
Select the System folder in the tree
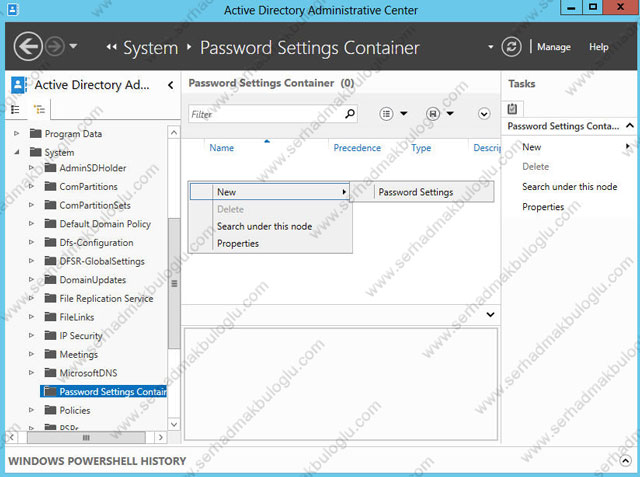52,152
